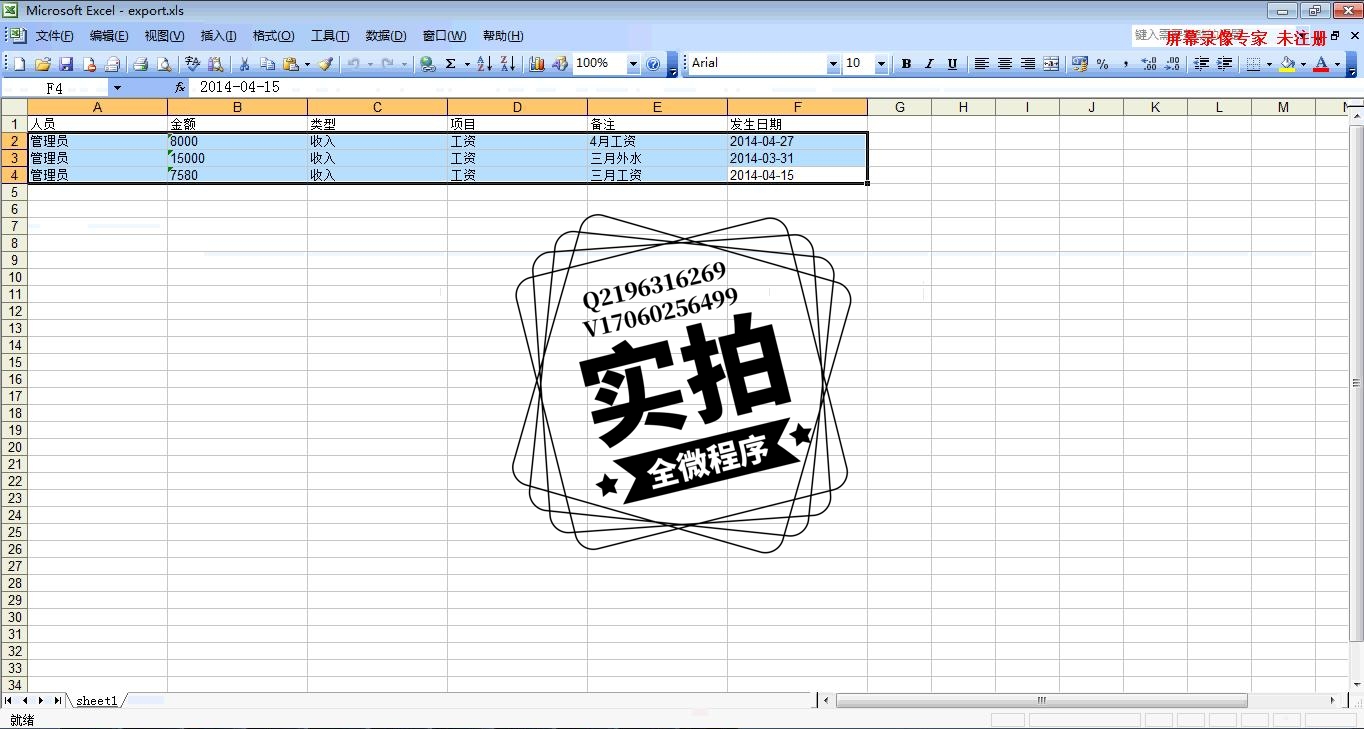
Task: Select row 10 header
Action: point(14,277)
